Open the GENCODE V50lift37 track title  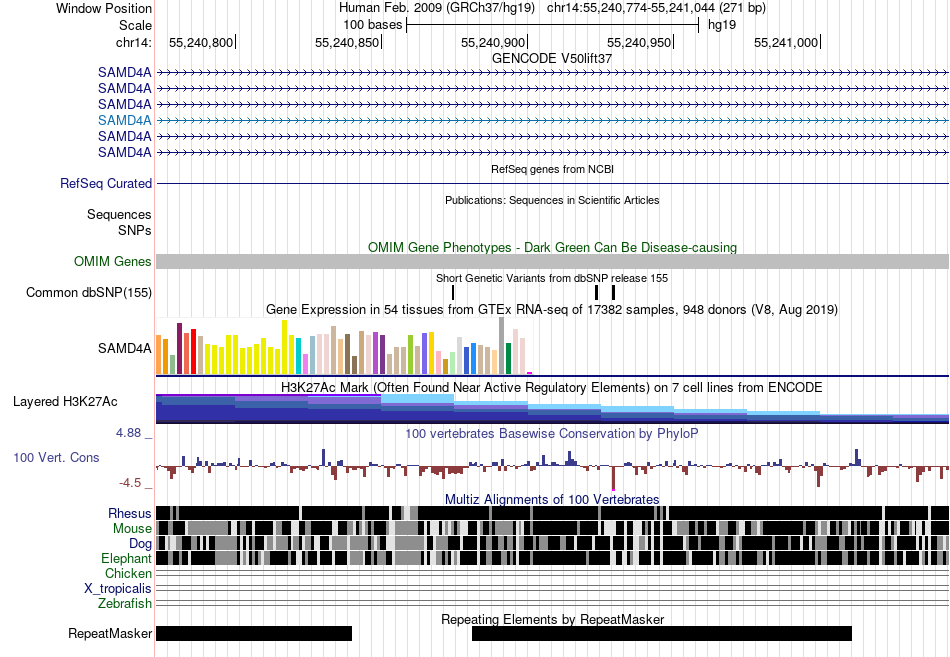click(x=552, y=58)
